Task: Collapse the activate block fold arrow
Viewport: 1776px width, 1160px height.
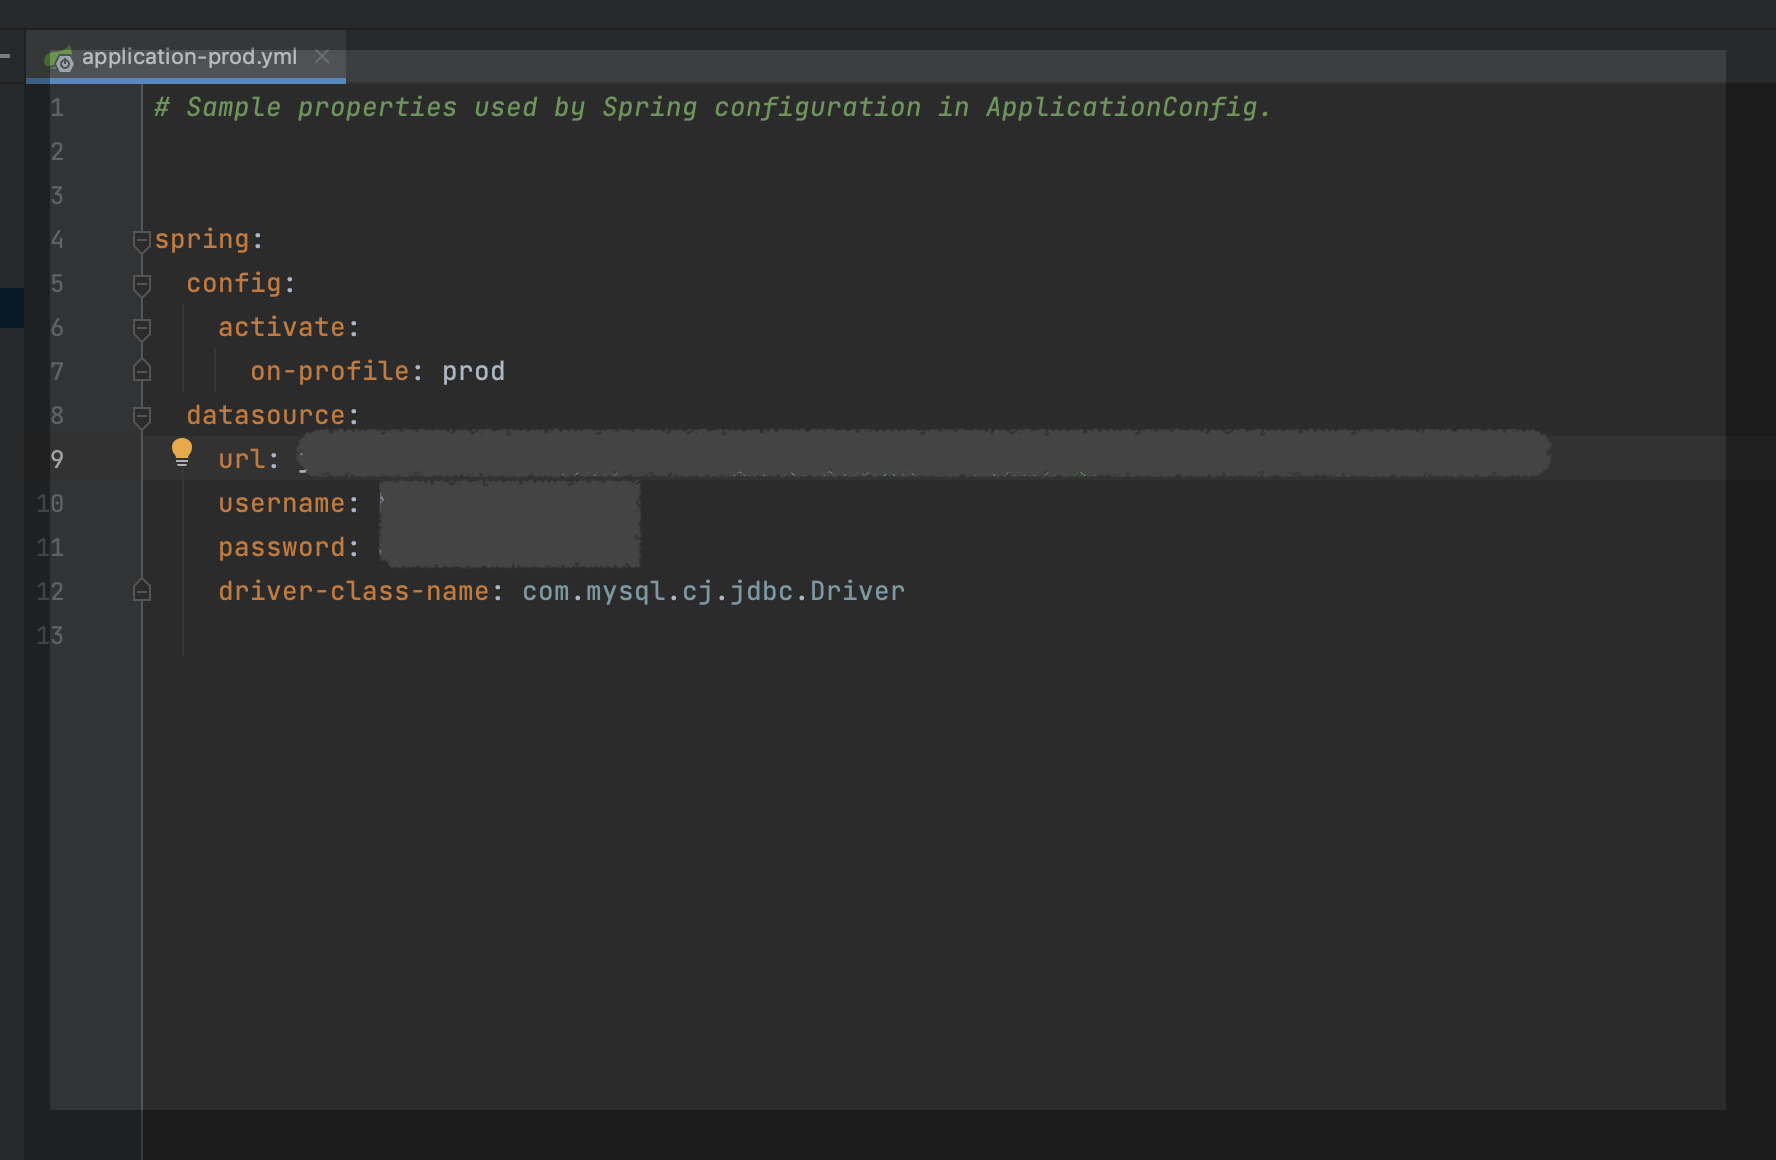Action: tap(140, 327)
